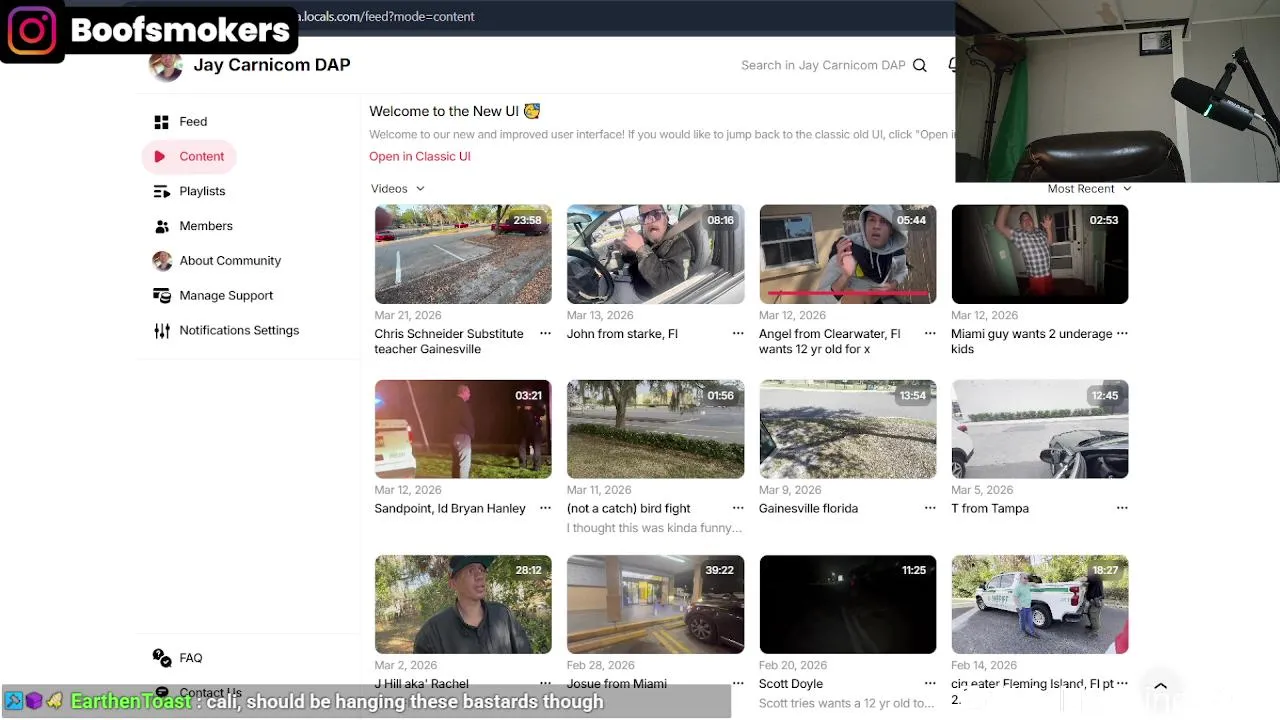
Task: Open options menu for Miami guy video
Action: point(1122,333)
